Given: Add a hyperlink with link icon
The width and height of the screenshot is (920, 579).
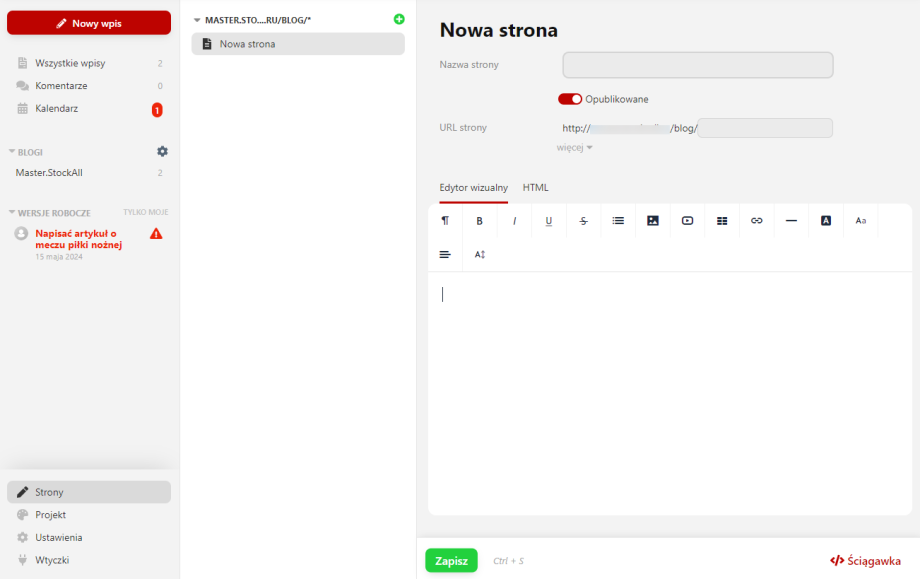Looking at the screenshot, I should (757, 221).
